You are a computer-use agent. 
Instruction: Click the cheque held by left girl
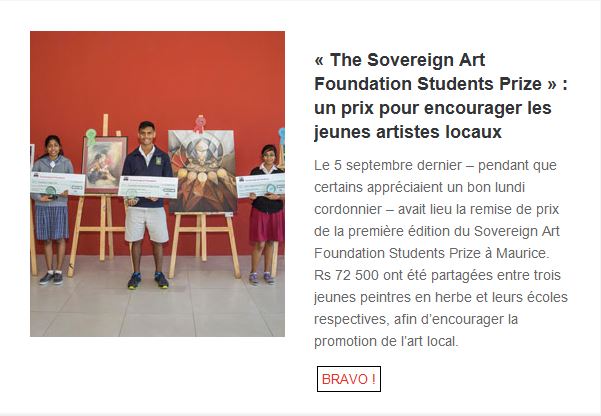click(57, 184)
